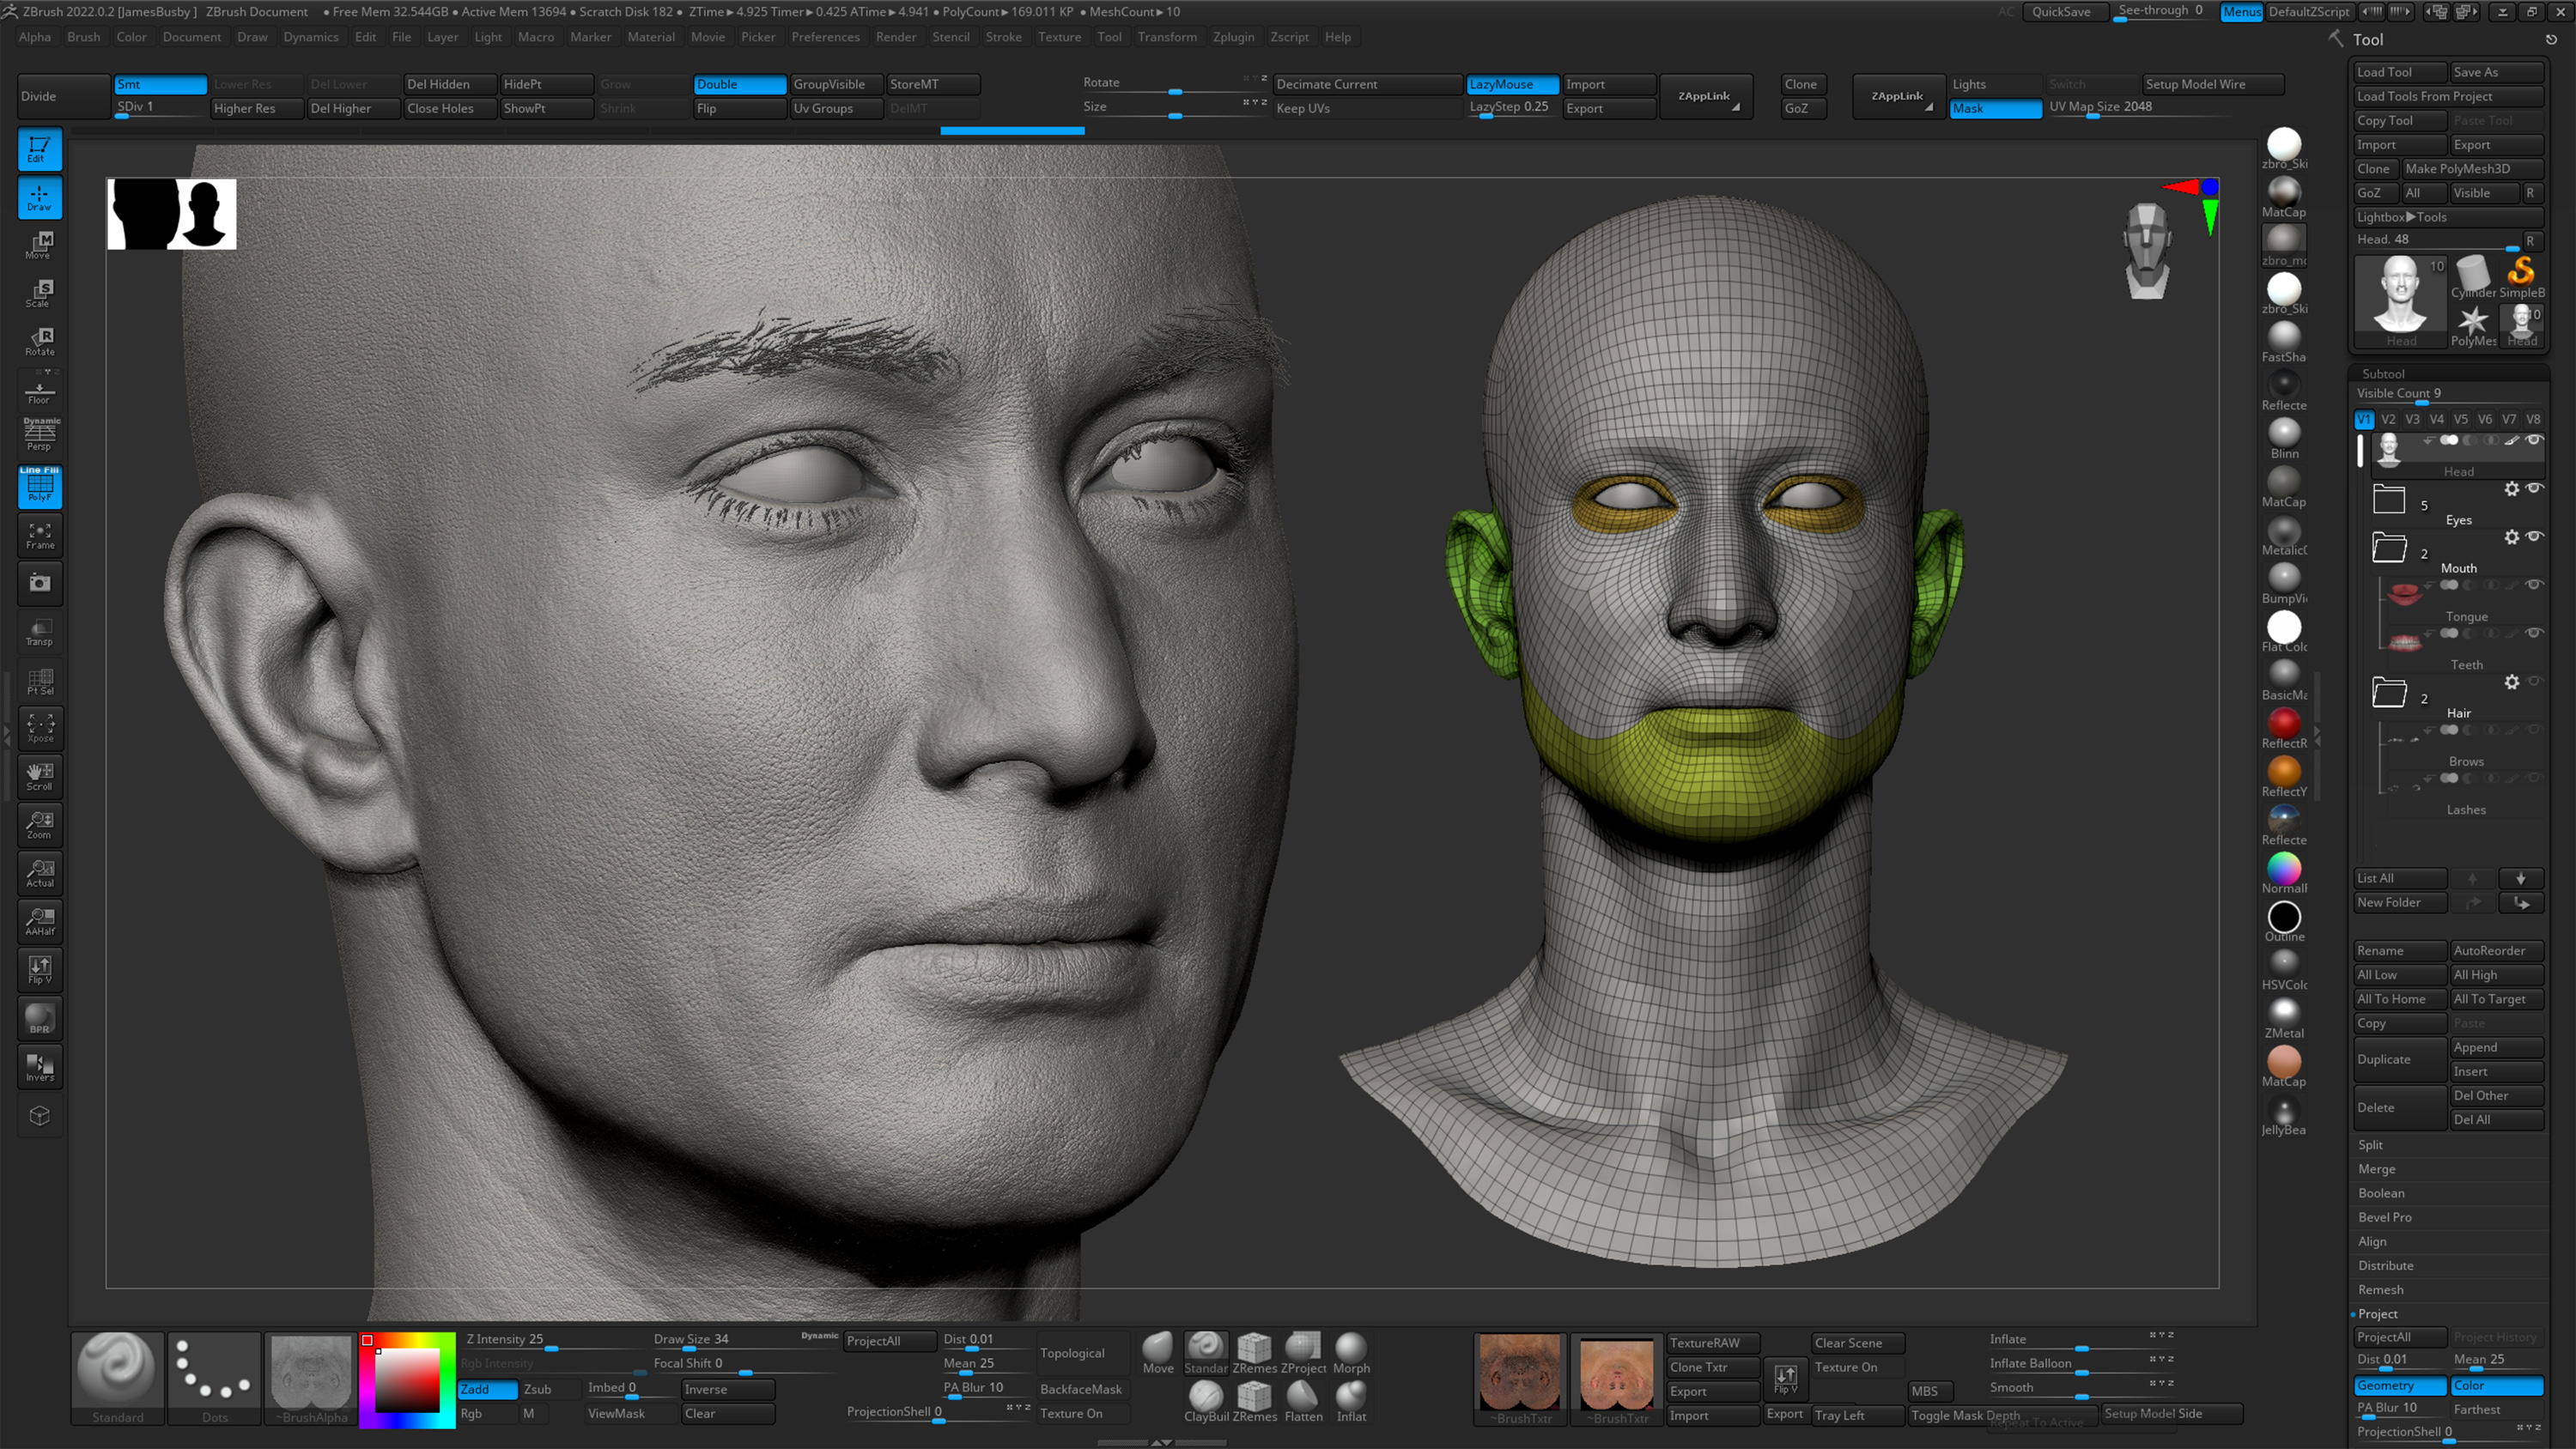The image size is (2576, 1449).
Task: Open the Eyes subtool folder settings gear
Action: 2512,489
